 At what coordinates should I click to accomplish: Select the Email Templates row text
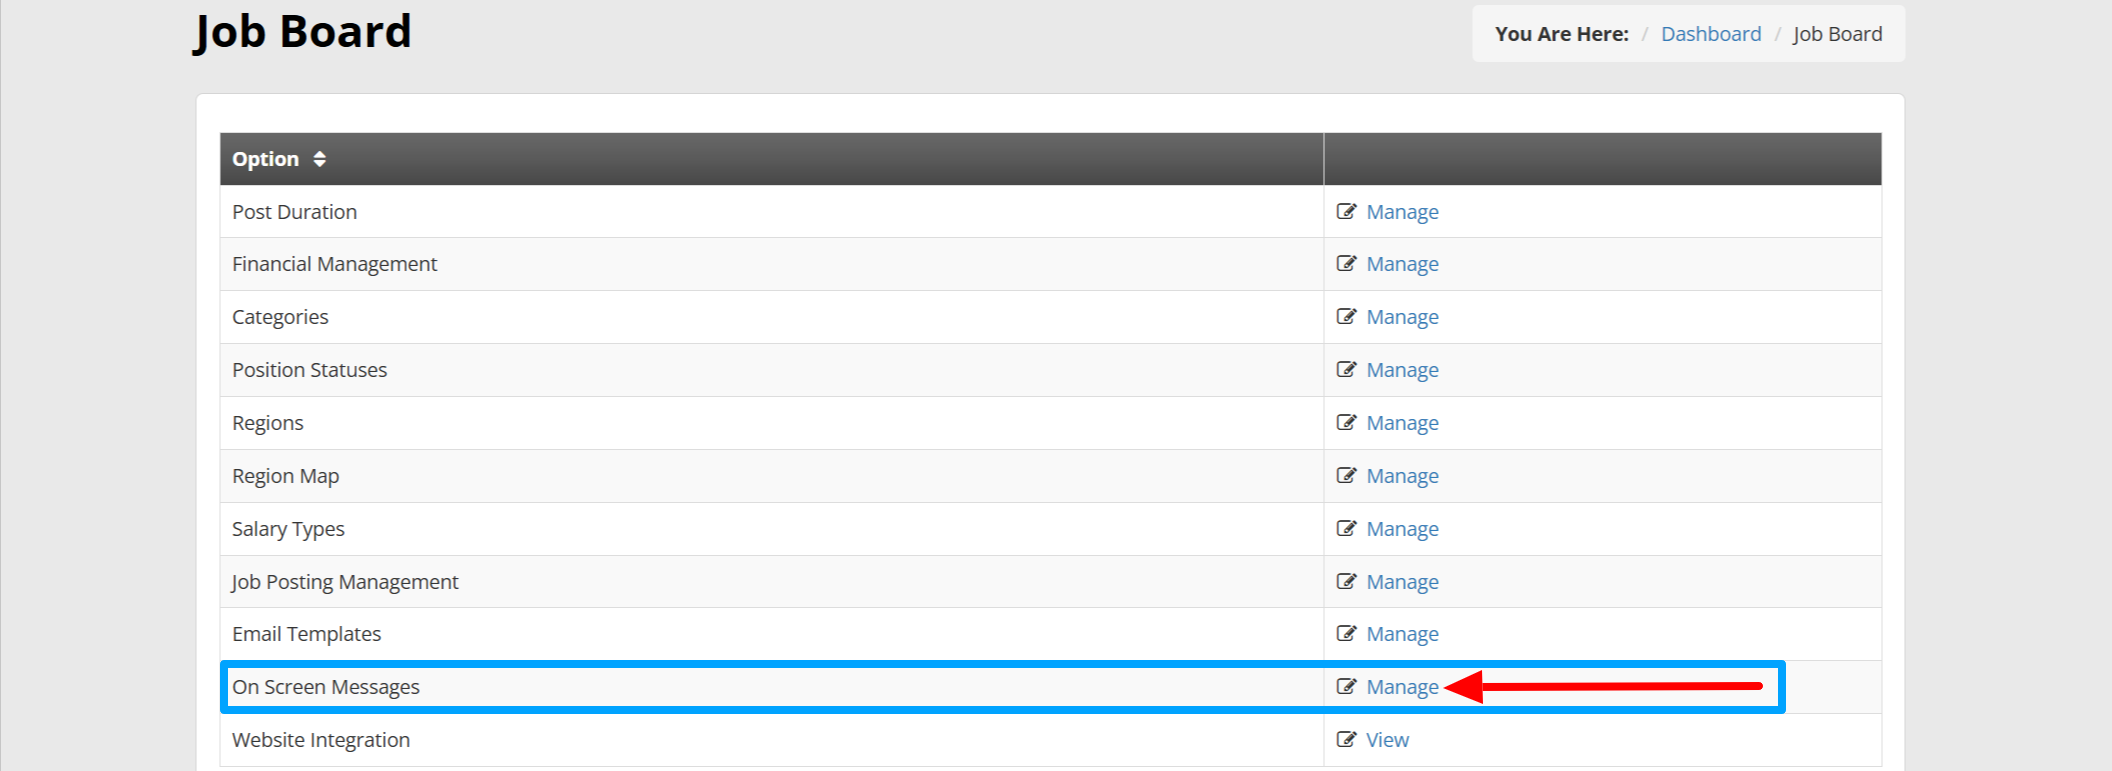click(x=306, y=634)
